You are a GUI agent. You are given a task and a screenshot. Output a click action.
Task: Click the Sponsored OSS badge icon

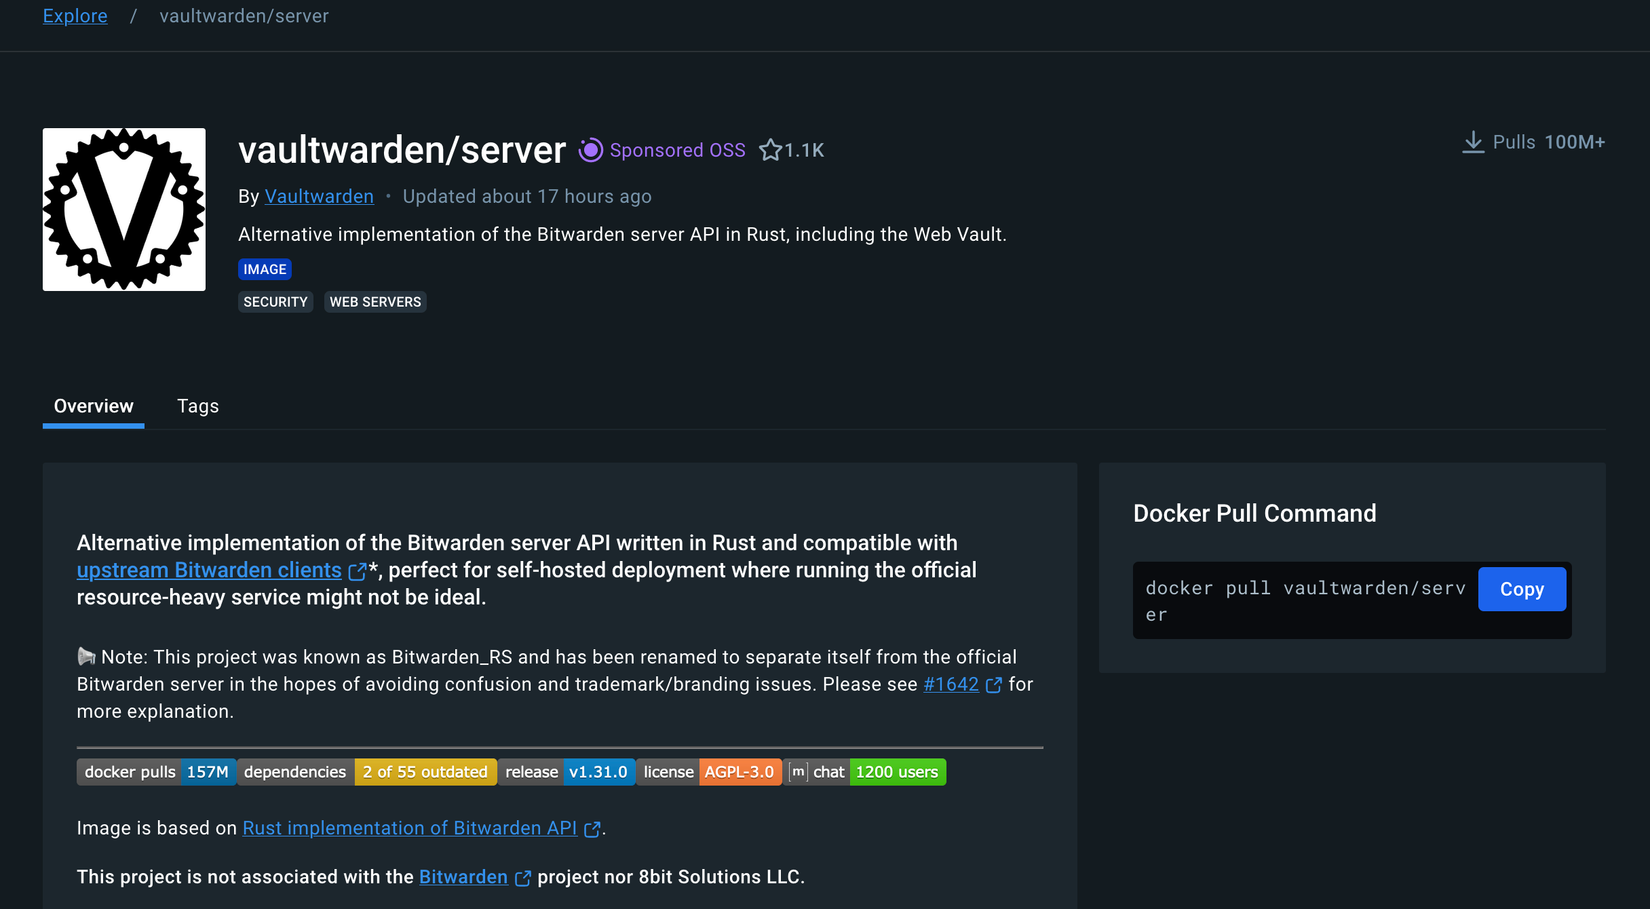591,150
